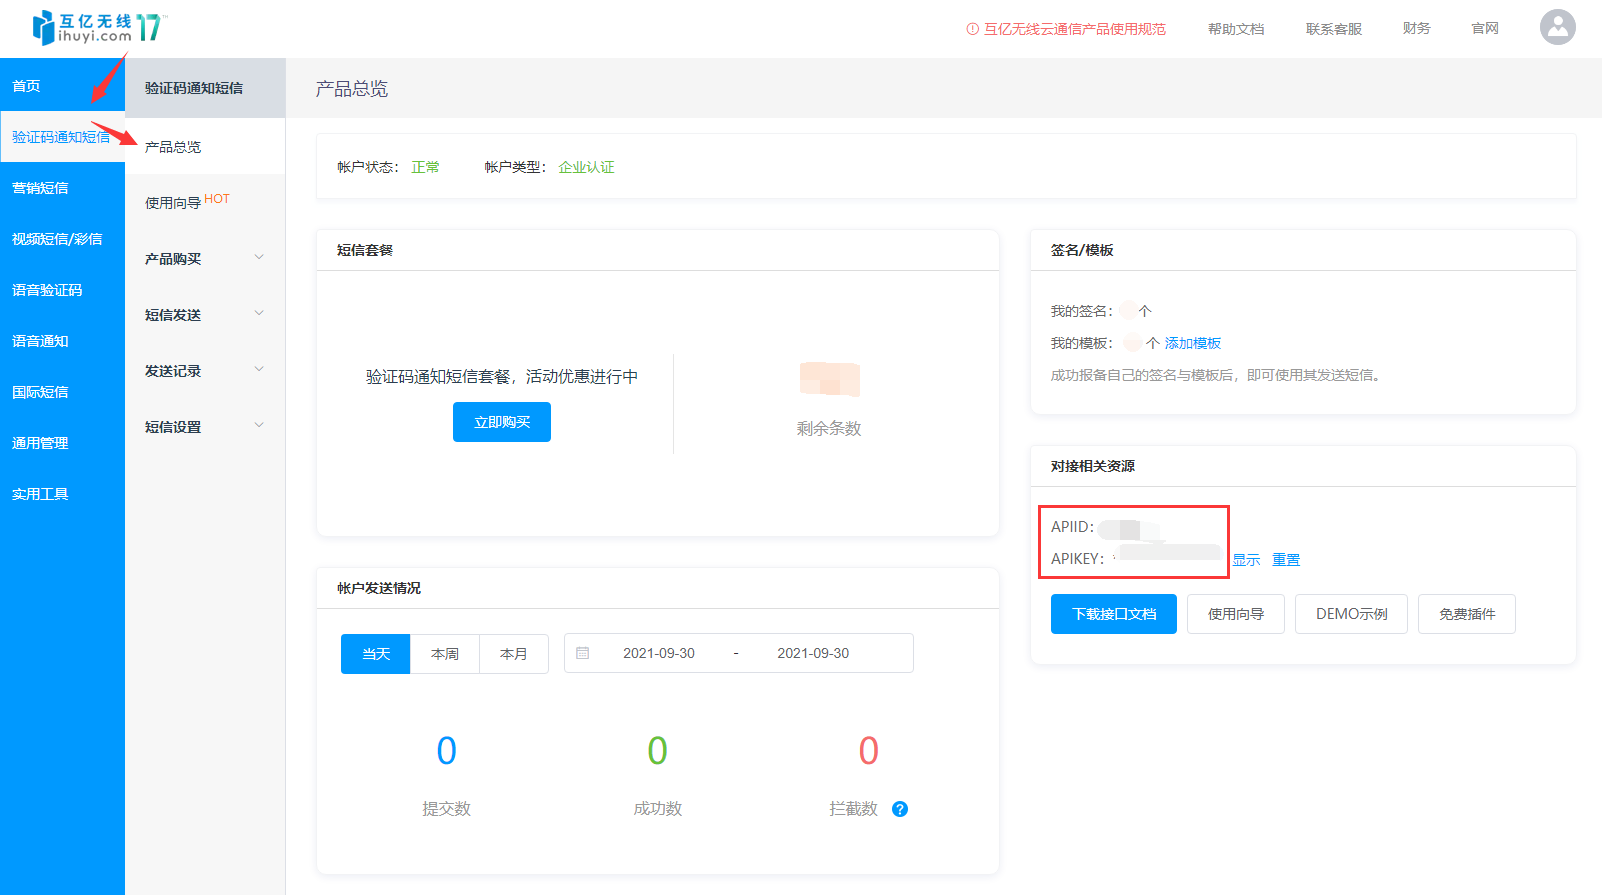
Task: Click the 使用向导 button under 对接相关资源
Action: (x=1236, y=614)
